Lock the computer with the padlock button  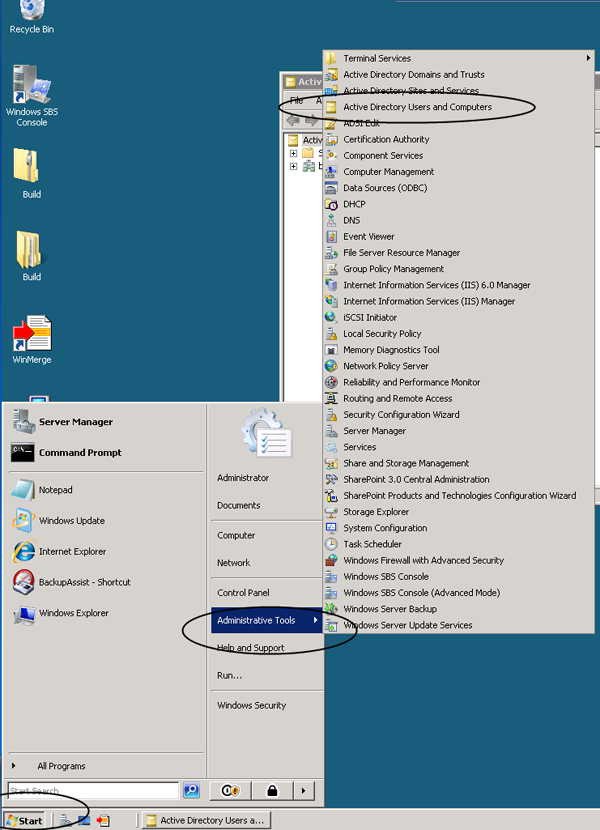click(x=272, y=791)
